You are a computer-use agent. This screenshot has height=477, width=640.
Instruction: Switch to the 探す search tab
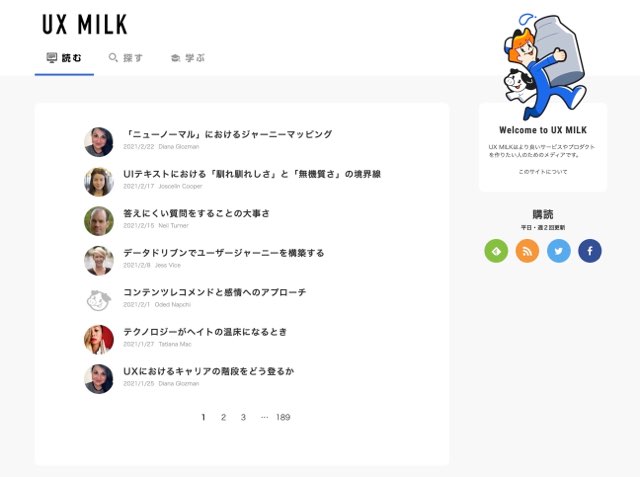(x=126, y=58)
